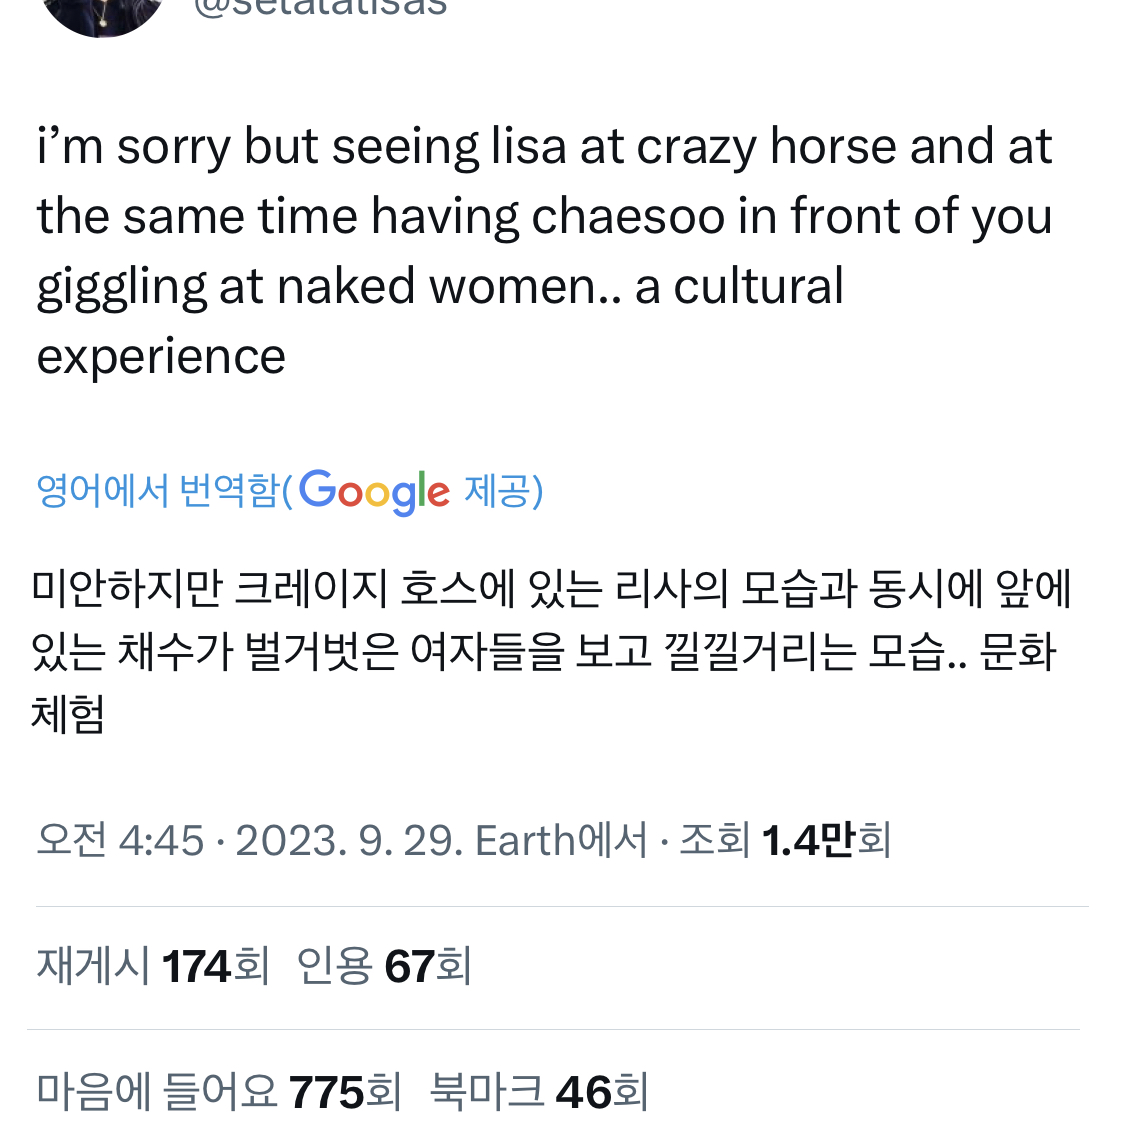This screenshot has height=1135, width=1125.
Task: Click the Korean translated text paragraph
Action: pyautogui.click(x=551, y=651)
